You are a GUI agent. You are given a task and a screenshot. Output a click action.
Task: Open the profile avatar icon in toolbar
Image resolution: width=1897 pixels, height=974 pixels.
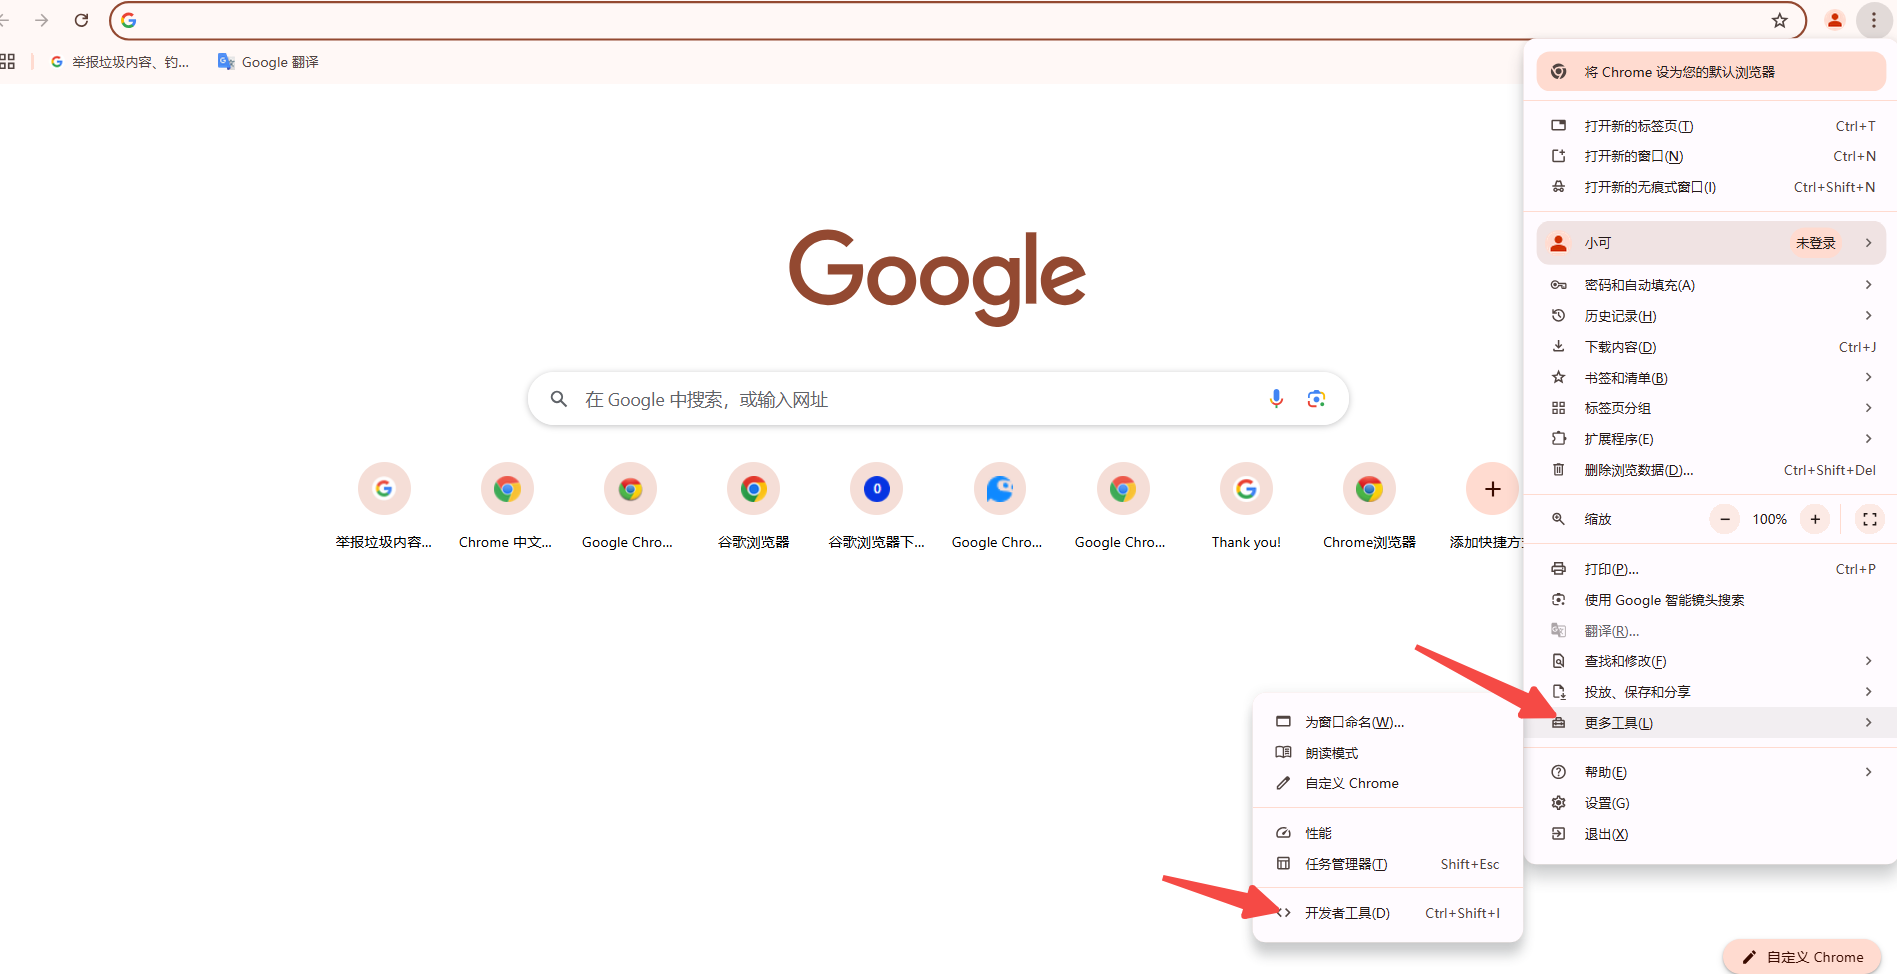(1835, 20)
